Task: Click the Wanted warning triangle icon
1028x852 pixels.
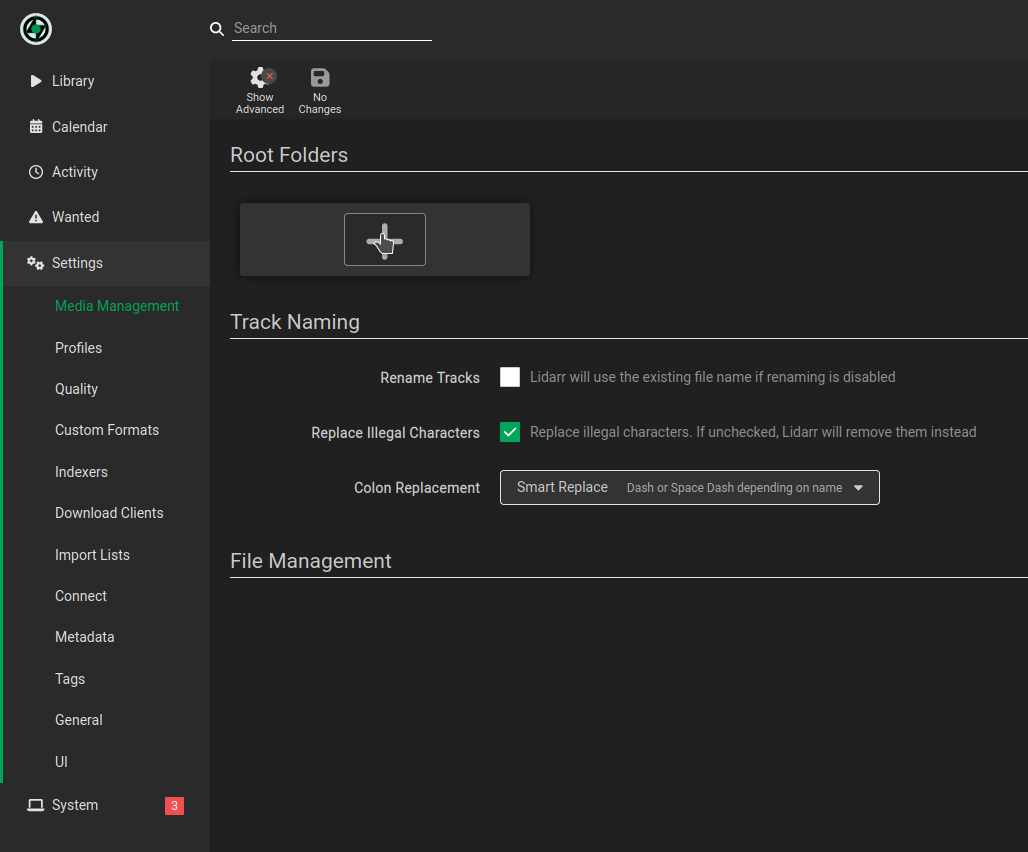Action: (36, 217)
